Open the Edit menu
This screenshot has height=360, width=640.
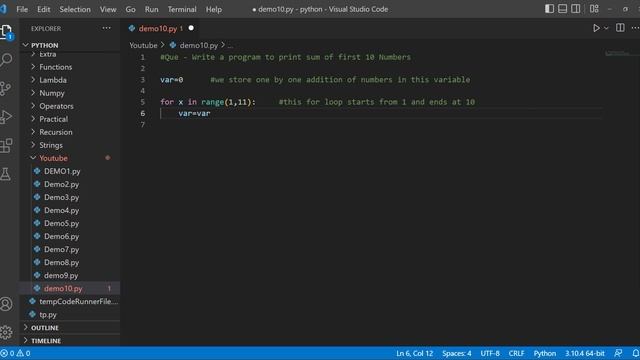coord(44,9)
